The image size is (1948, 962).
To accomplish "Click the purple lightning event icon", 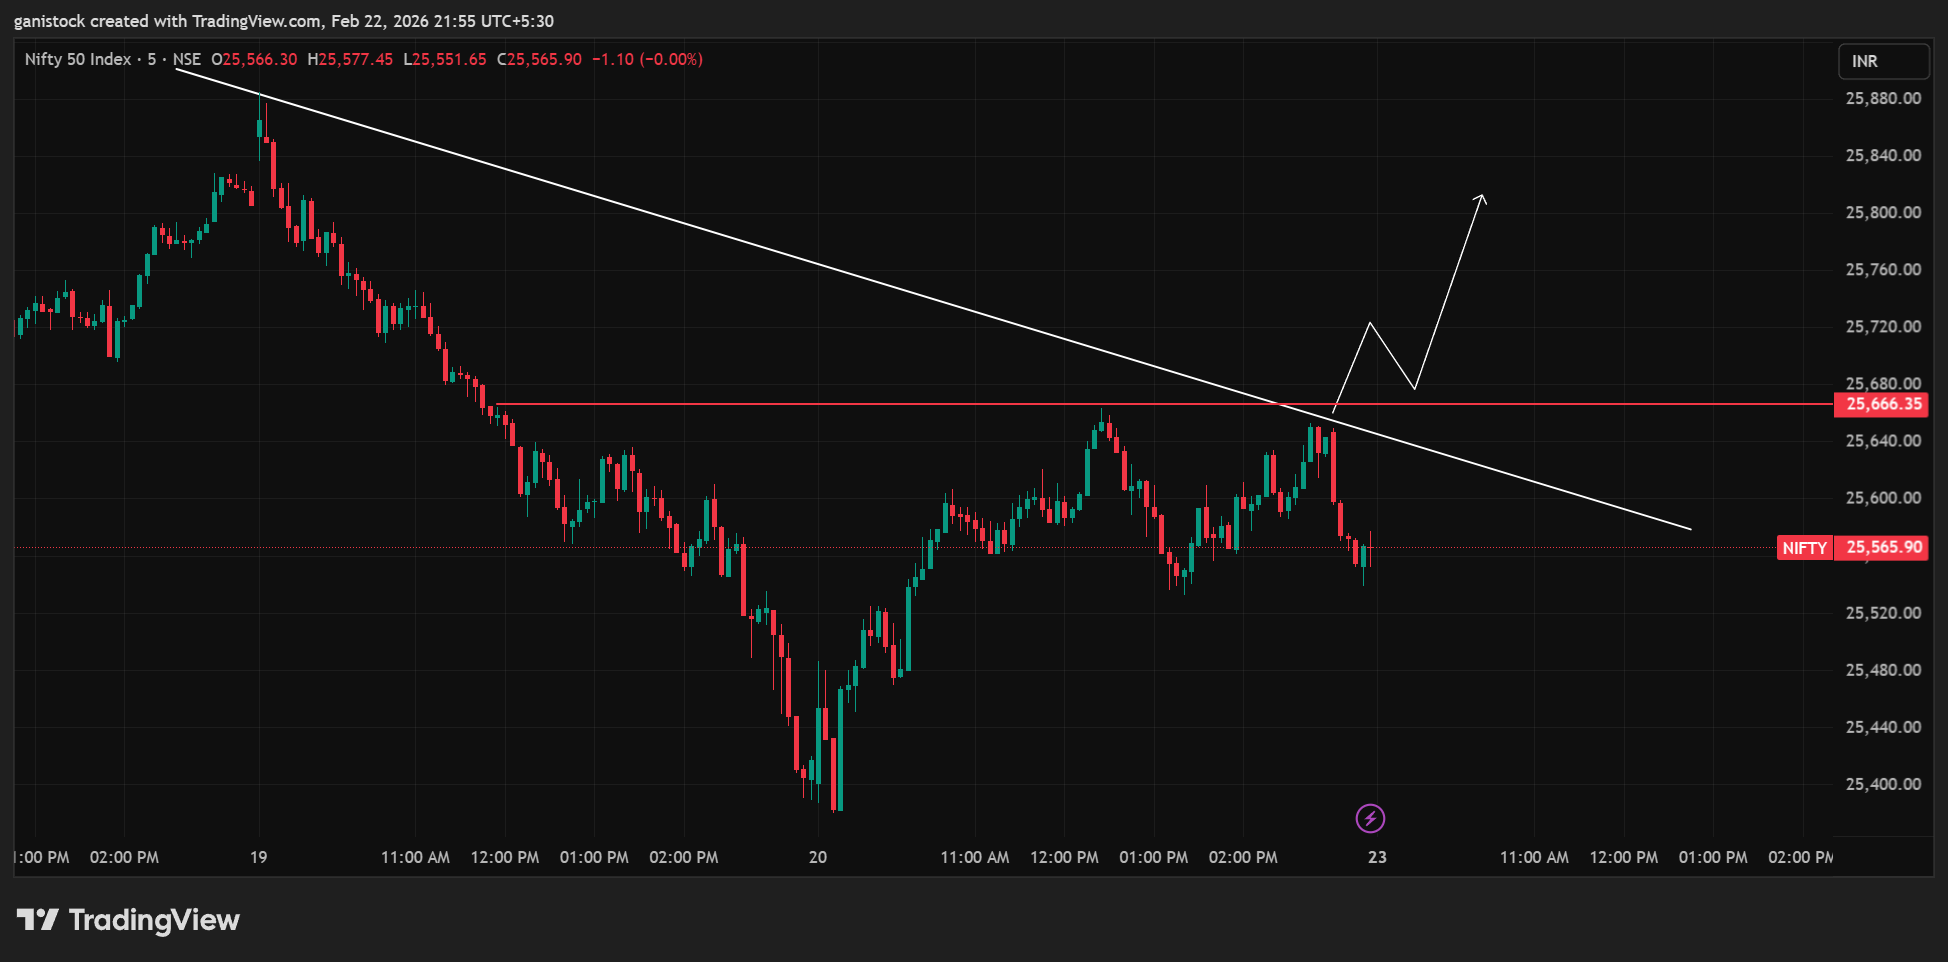I will pyautogui.click(x=1370, y=819).
